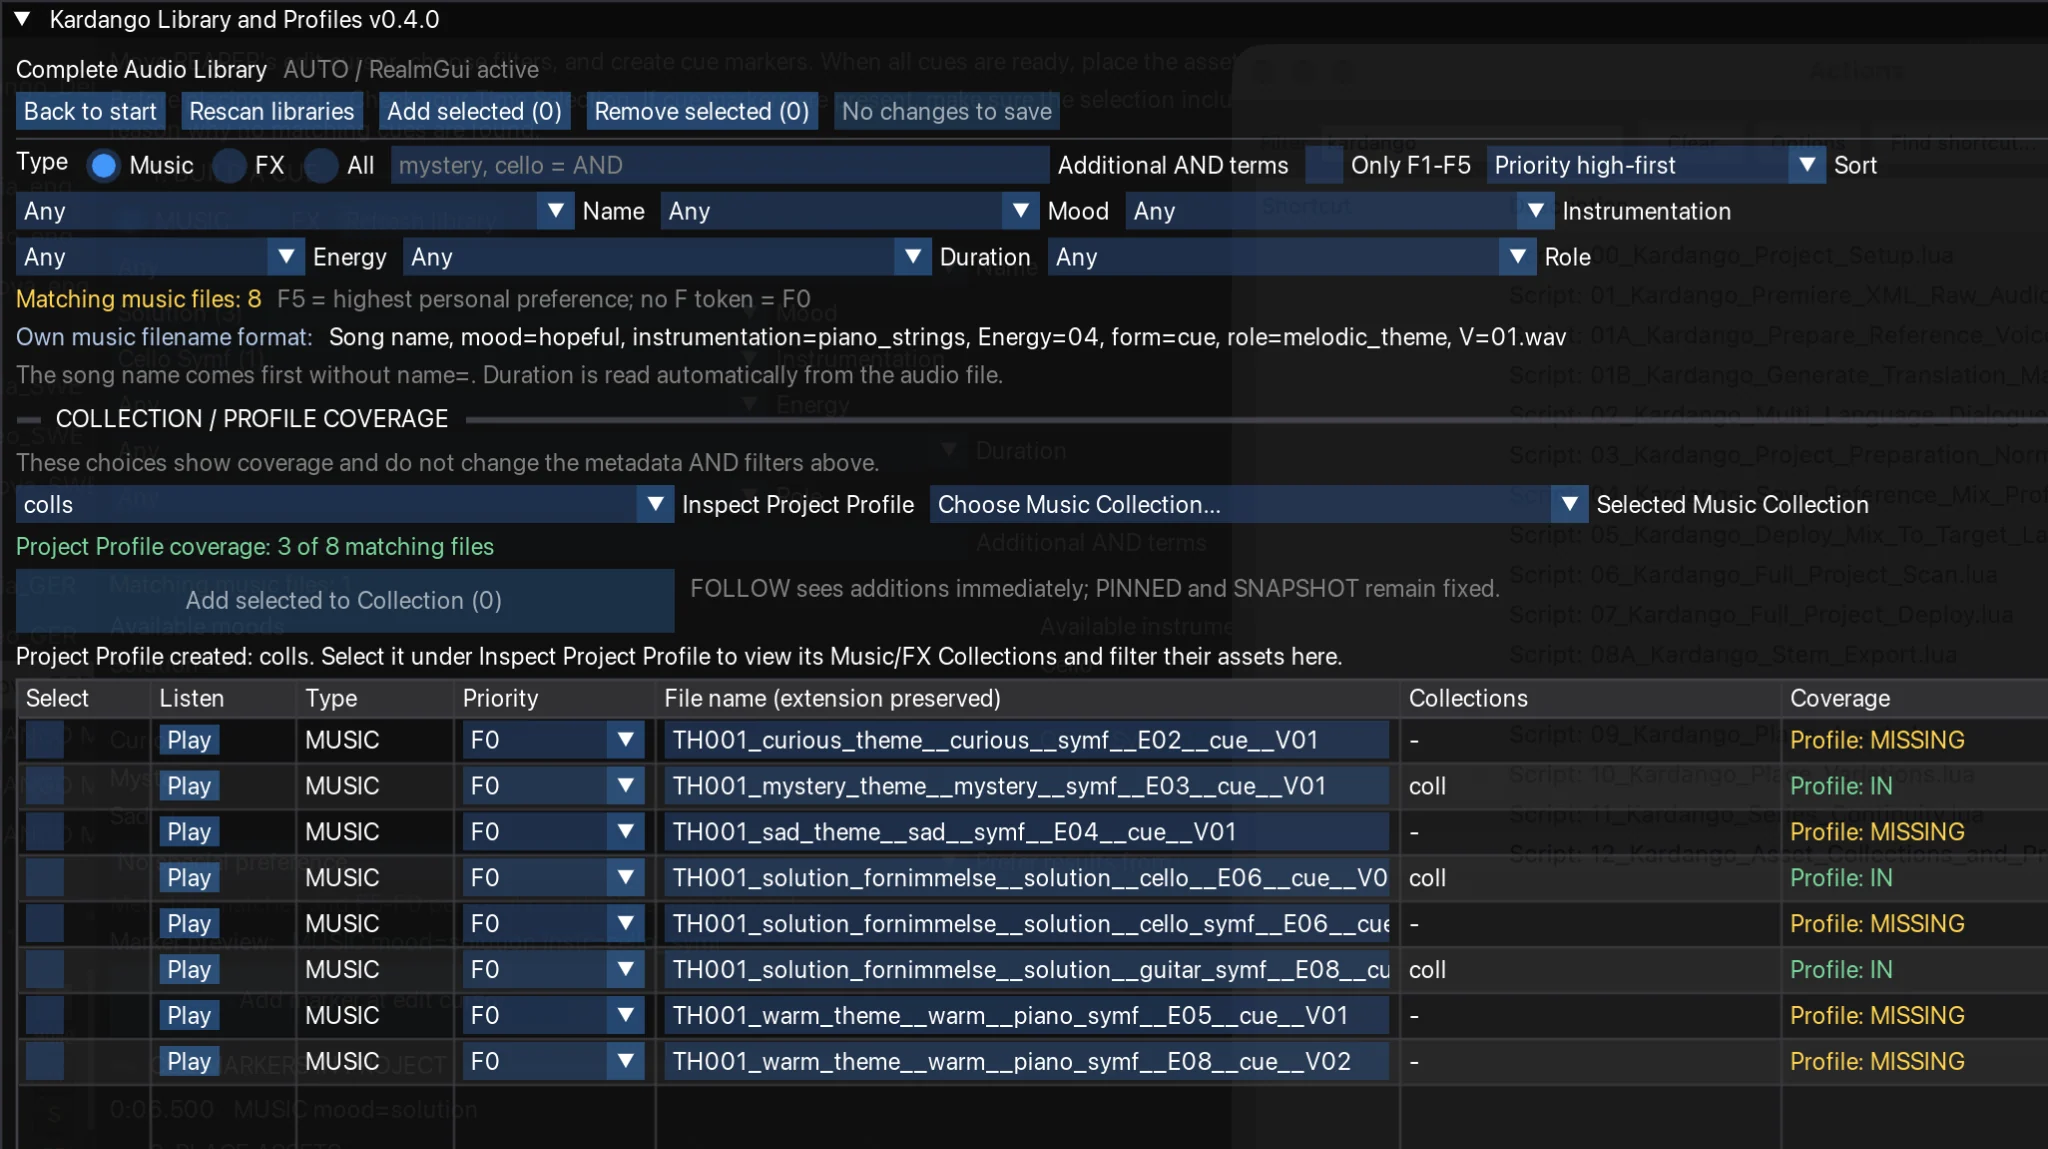The height and width of the screenshot is (1149, 2048).
Task: Select the All type radio button
Action: (321, 166)
